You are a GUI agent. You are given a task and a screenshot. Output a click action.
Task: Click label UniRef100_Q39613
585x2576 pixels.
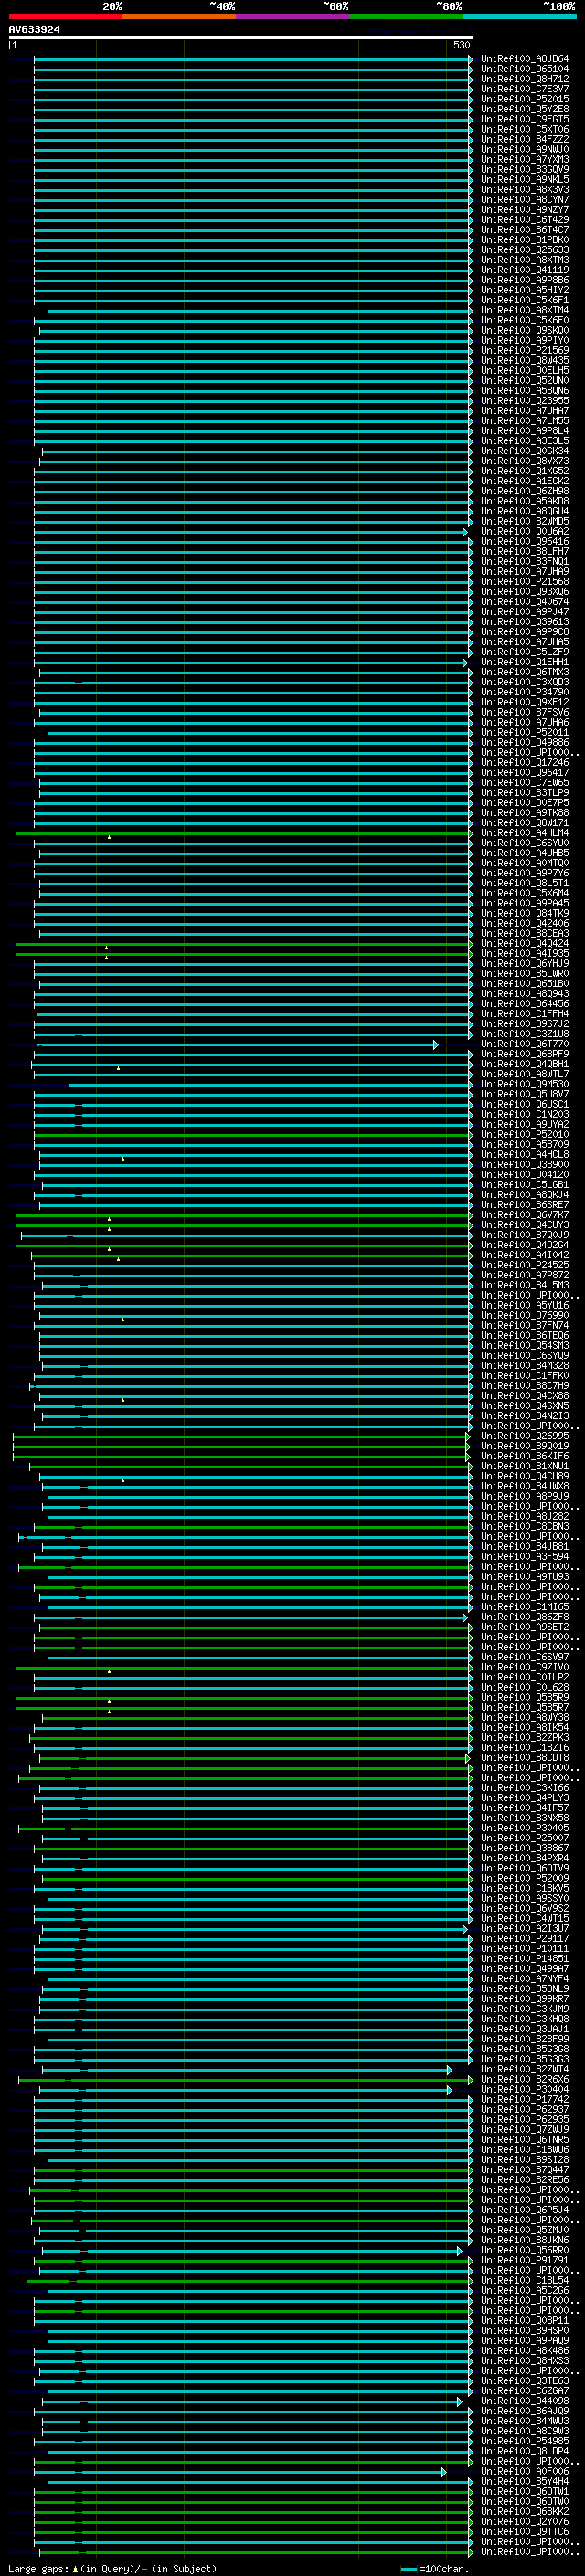click(525, 622)
